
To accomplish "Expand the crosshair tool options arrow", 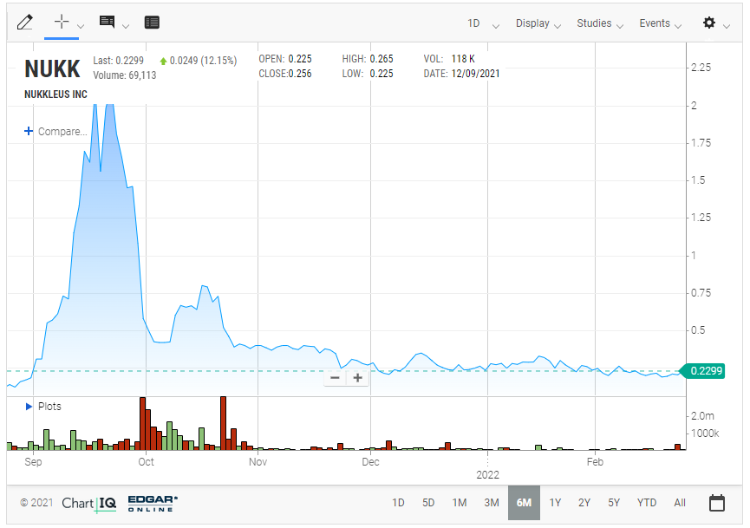I will (x=80, y=26).
